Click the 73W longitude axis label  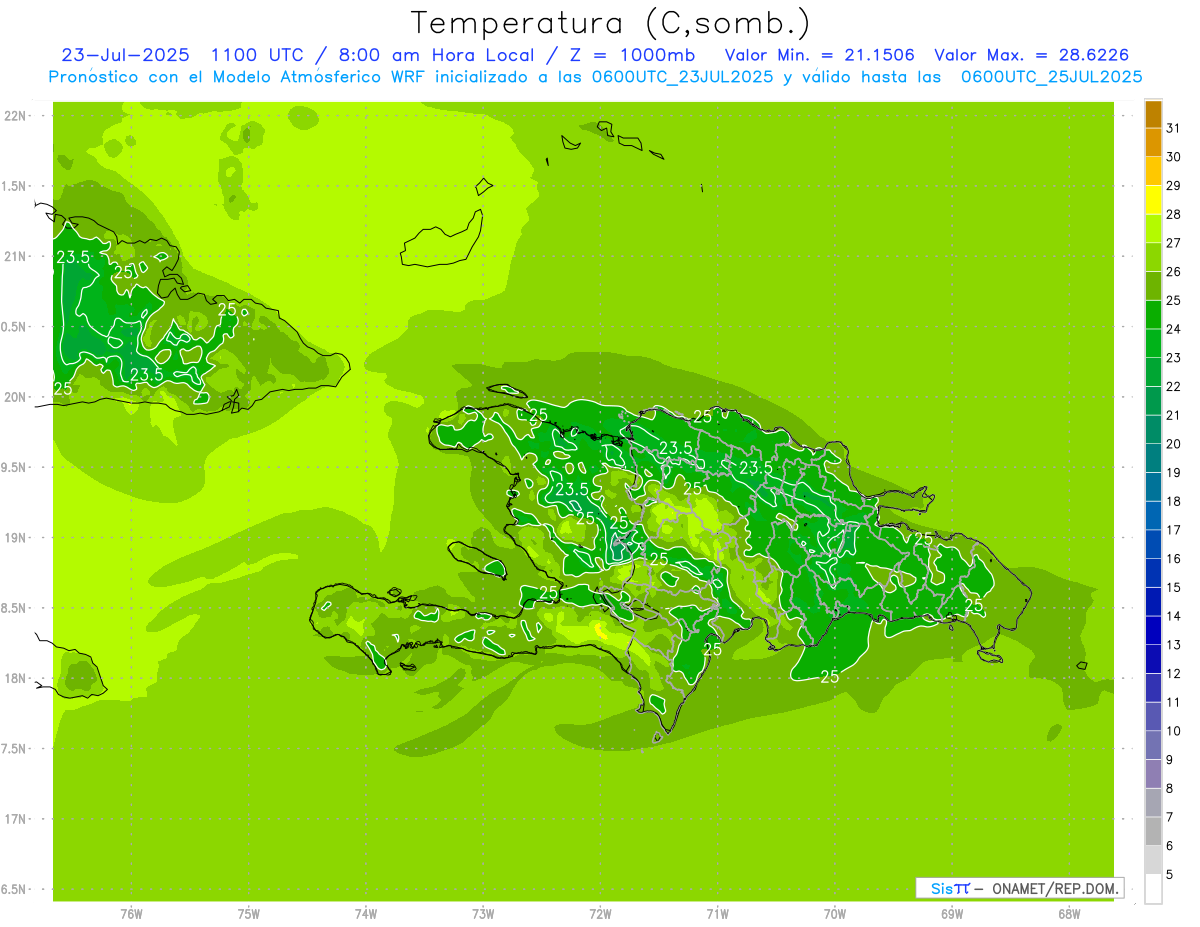[x=483, y=913]
